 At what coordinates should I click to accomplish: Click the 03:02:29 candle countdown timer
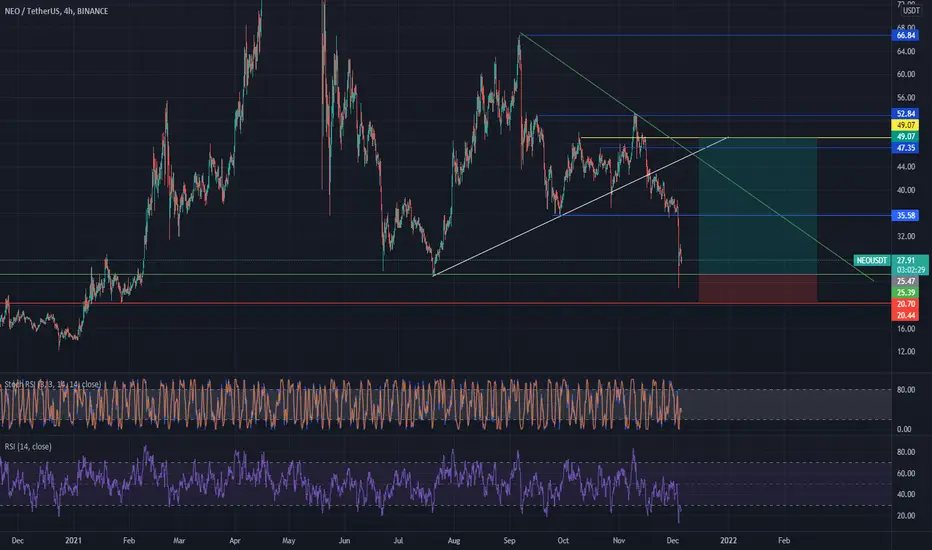911,270
